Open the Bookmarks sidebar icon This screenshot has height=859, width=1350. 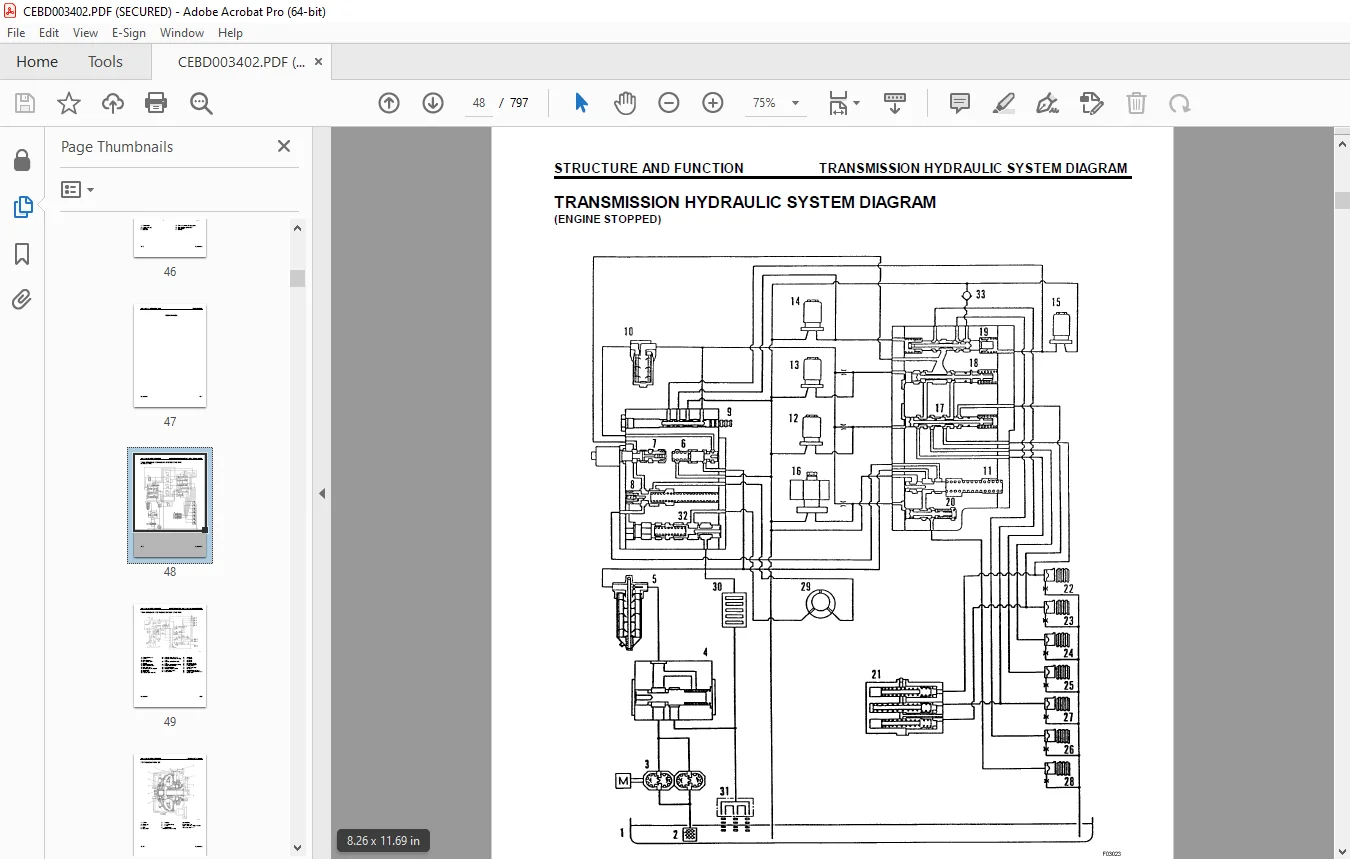tap(22, 254)
